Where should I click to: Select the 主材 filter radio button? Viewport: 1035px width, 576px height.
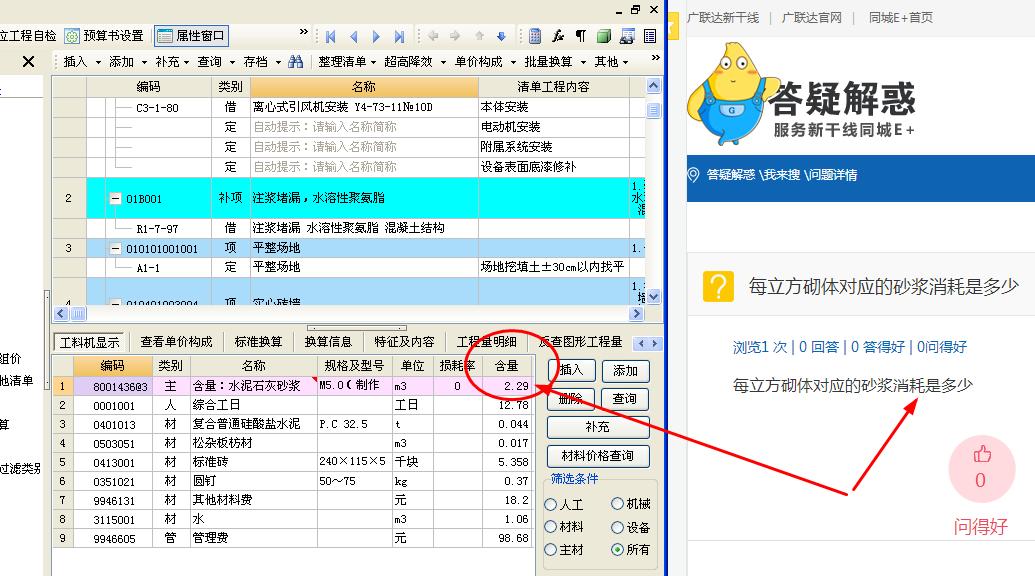(551, 549)
